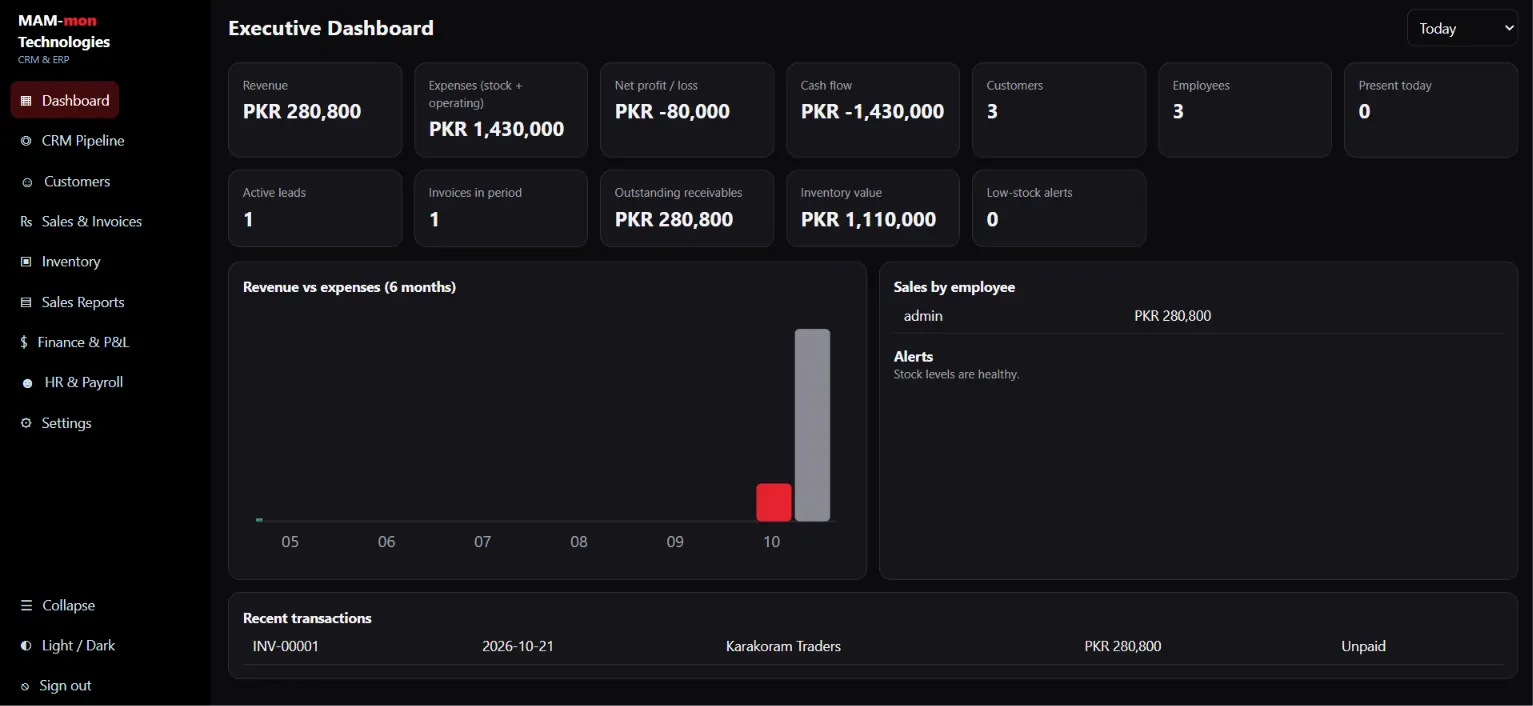Click the Employees count card

coord(1245,110)
